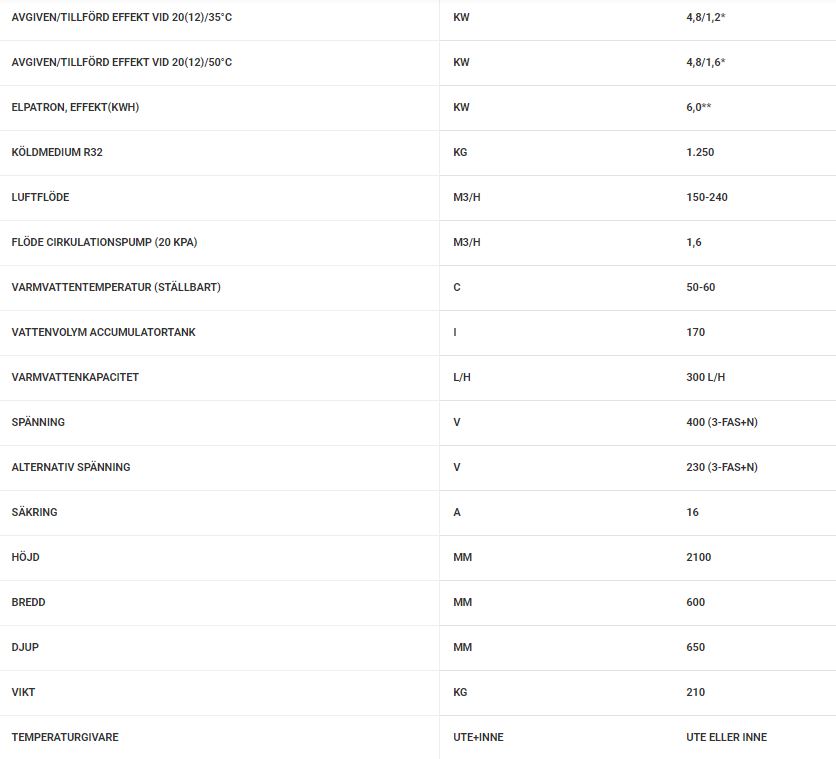This screenshot has width=836, height=759.
Task: Click the LUFTFLÖDE value 150-240
Action: coord(707,197)
